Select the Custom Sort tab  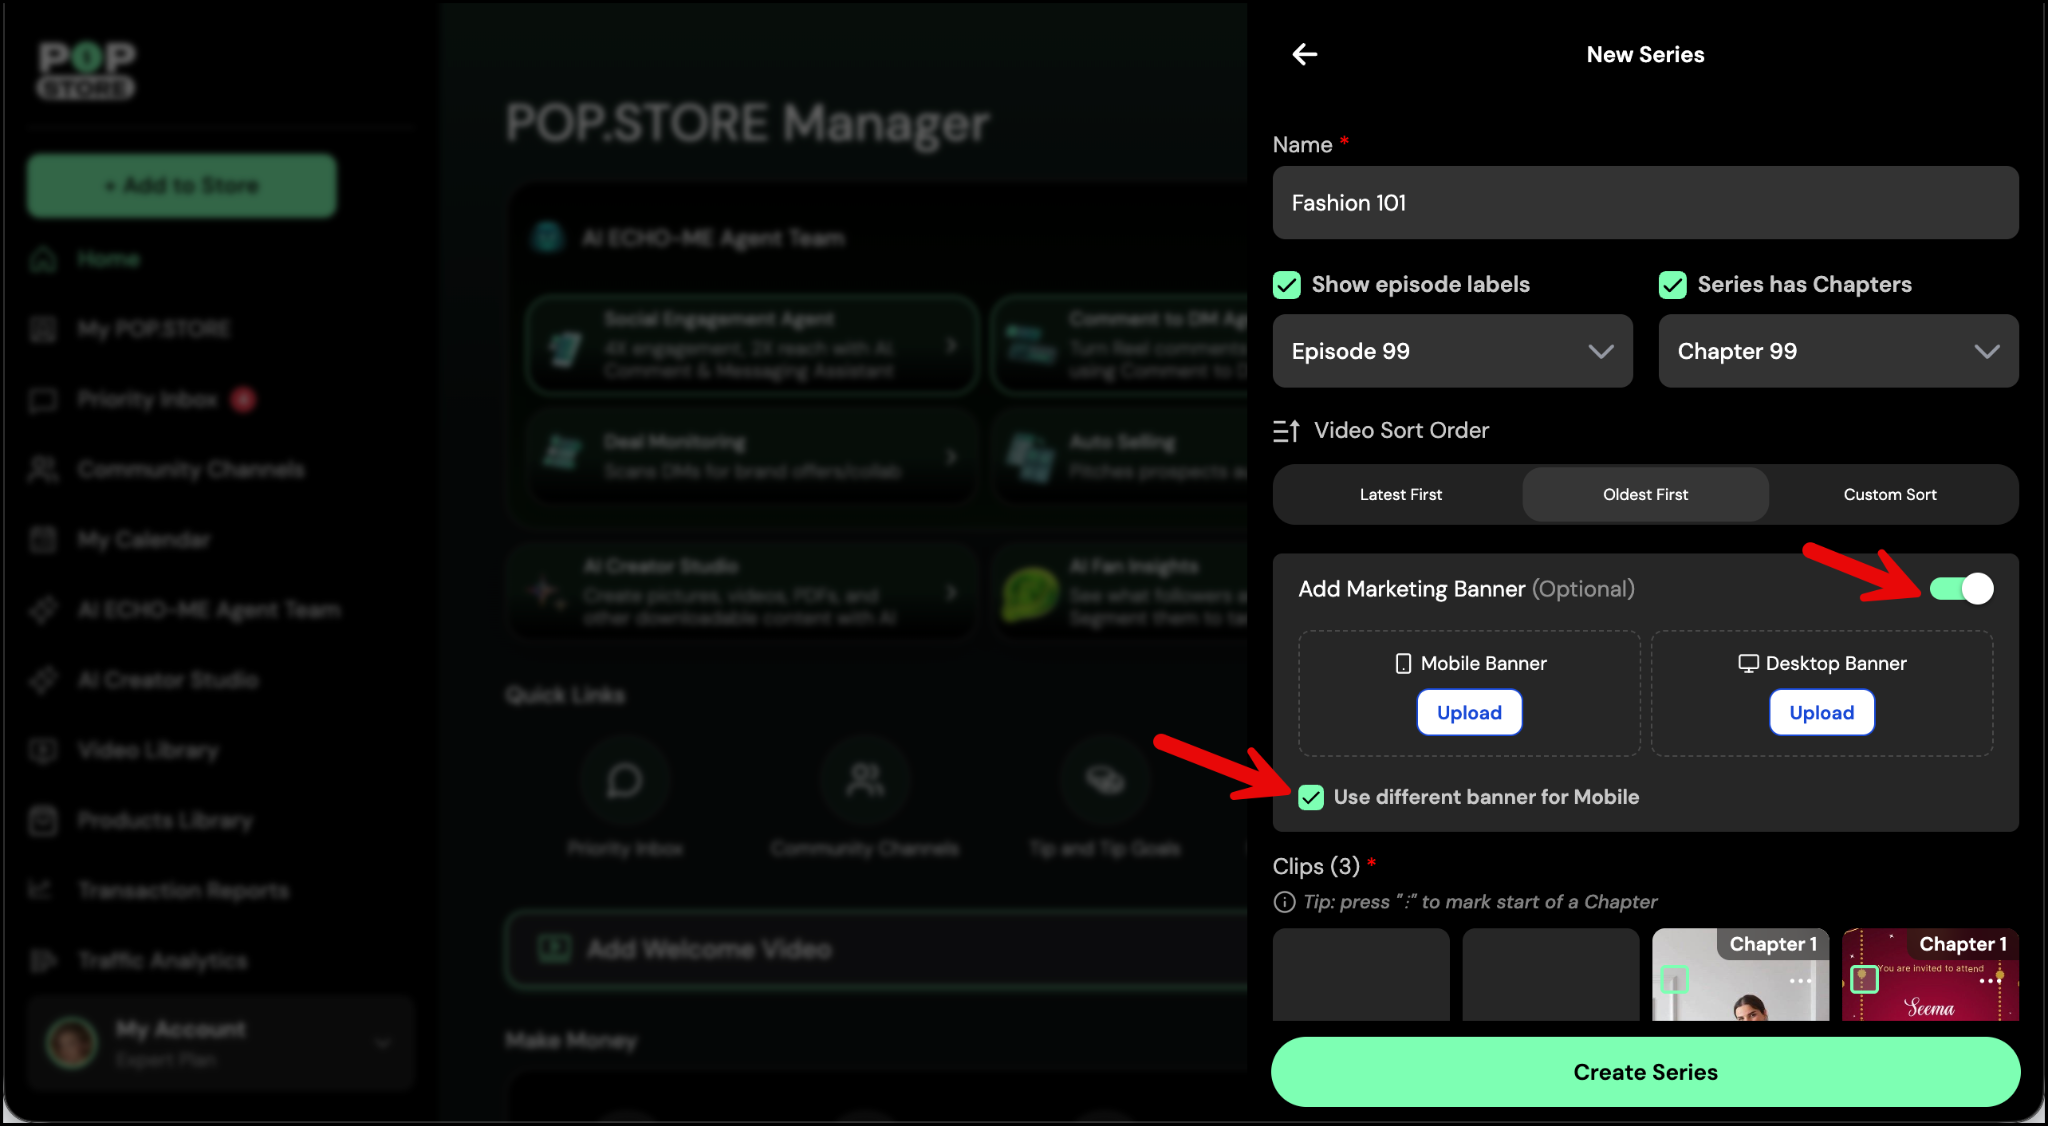tap(1889, 495)
